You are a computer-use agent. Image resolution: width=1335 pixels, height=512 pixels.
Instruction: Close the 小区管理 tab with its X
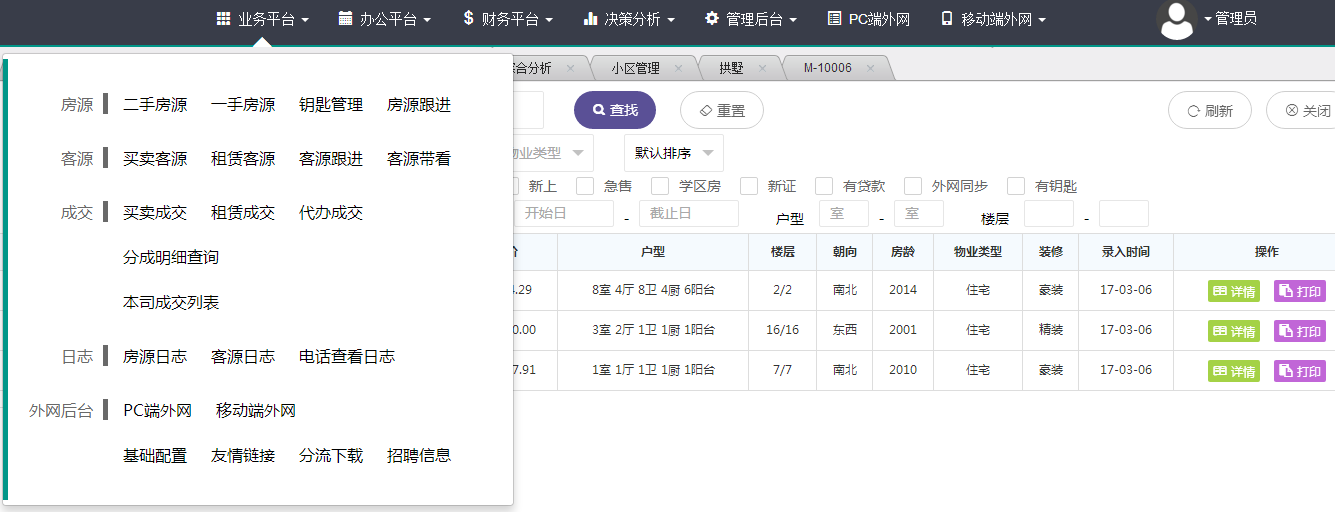tap(678, 68)
